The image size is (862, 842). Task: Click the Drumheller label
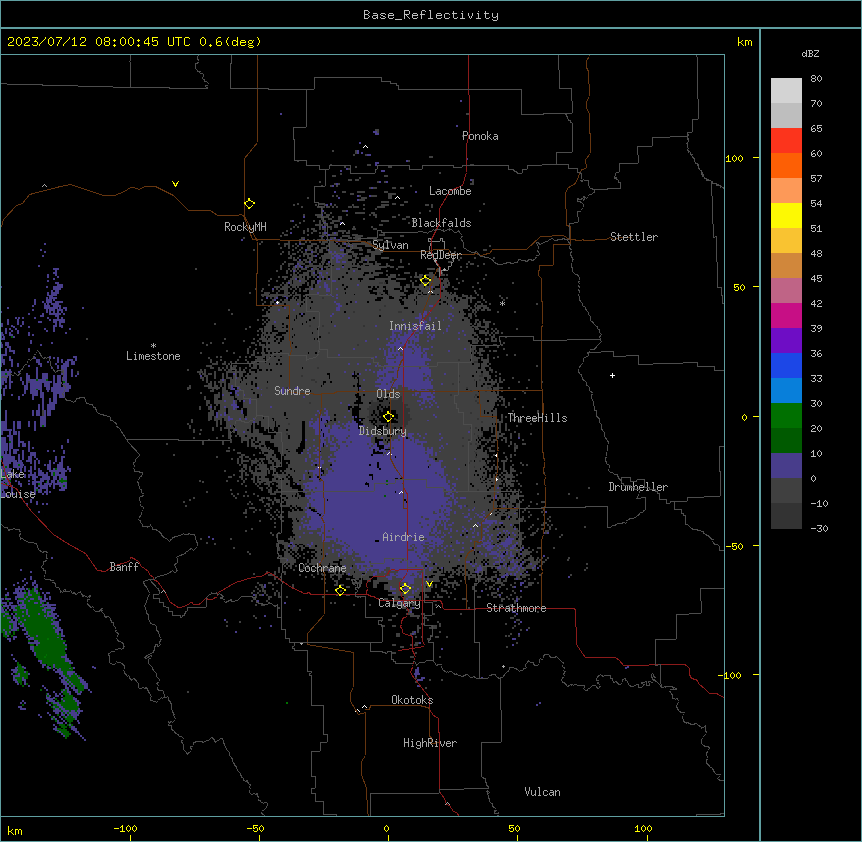click(x=638, y=487)
